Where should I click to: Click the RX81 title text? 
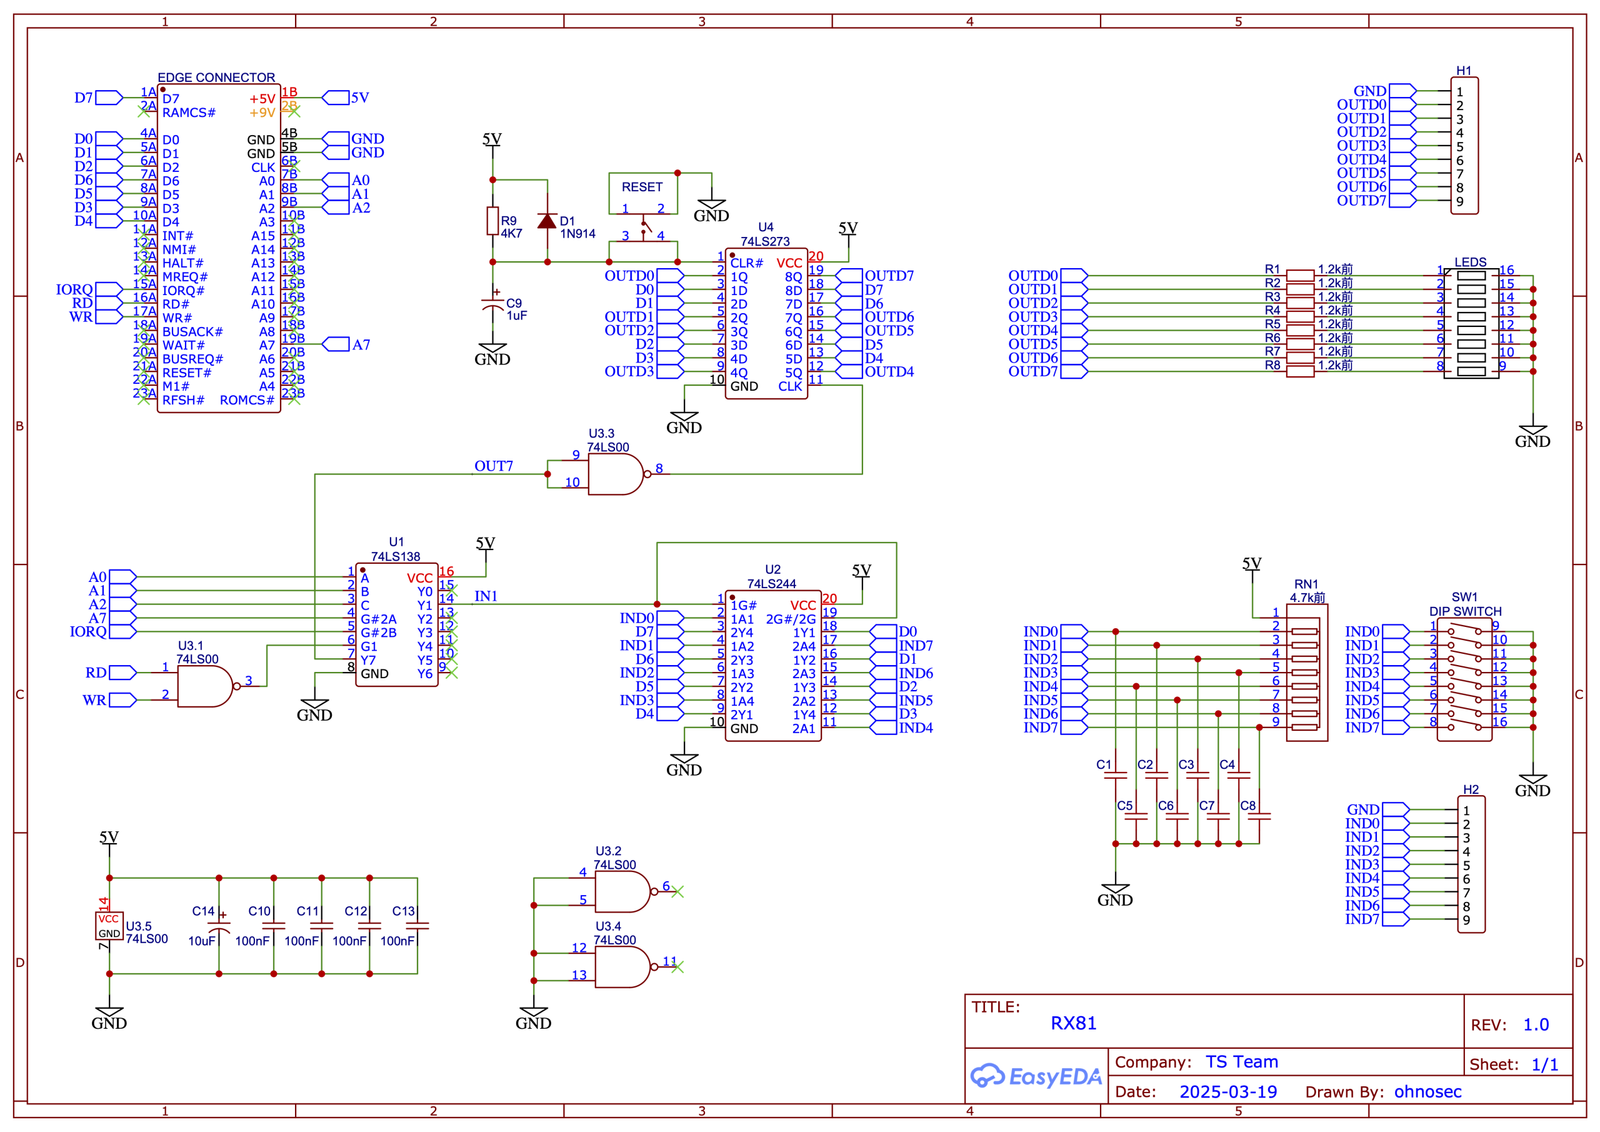(x=1073, y=1023)
